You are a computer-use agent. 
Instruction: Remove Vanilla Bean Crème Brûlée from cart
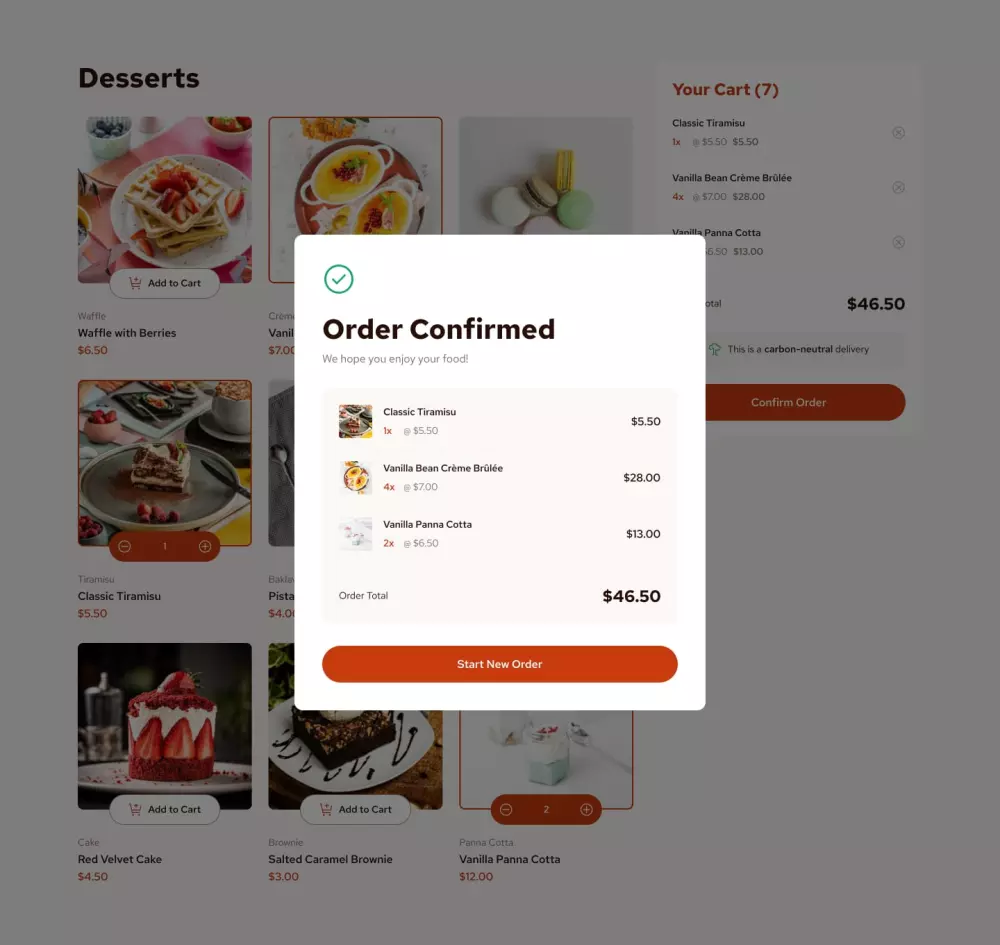point(898,187)
